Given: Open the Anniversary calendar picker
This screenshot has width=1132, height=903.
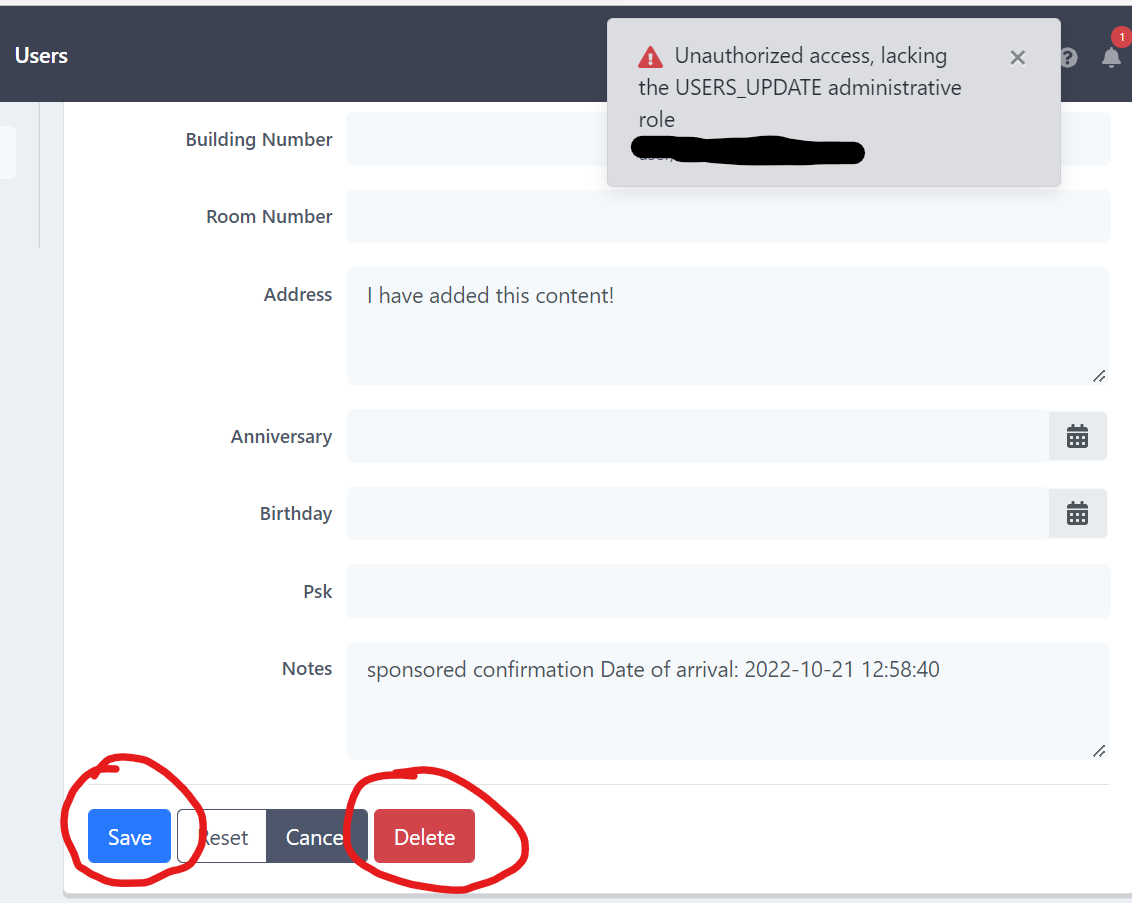Looking at the screenshot, I should 1077,436.
